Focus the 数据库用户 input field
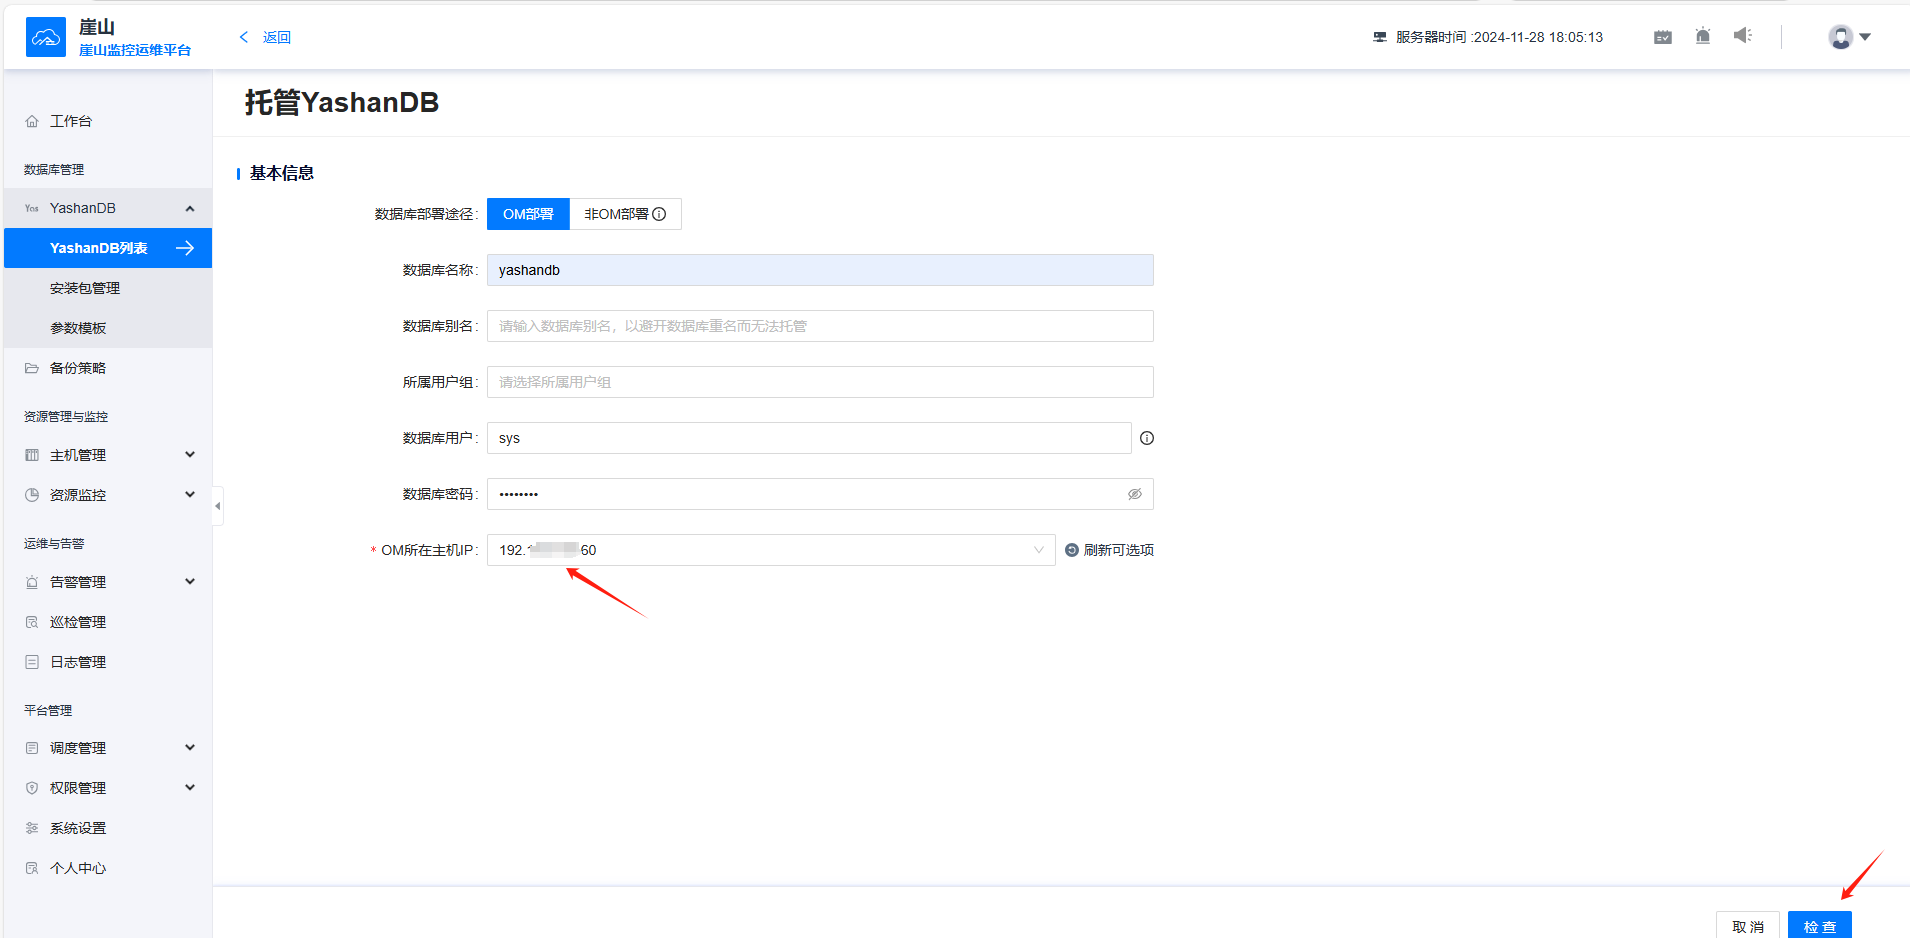 click(809, 438)
